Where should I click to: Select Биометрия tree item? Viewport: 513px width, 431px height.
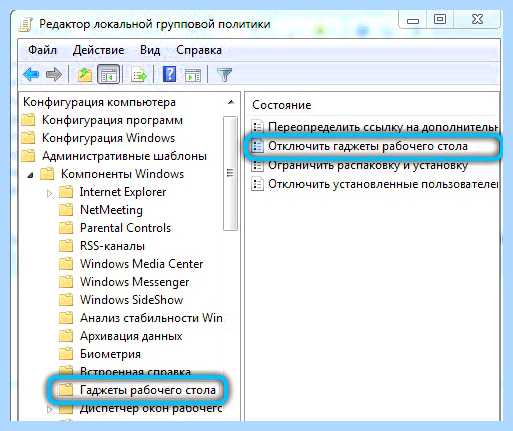click(x=110, y=354)
